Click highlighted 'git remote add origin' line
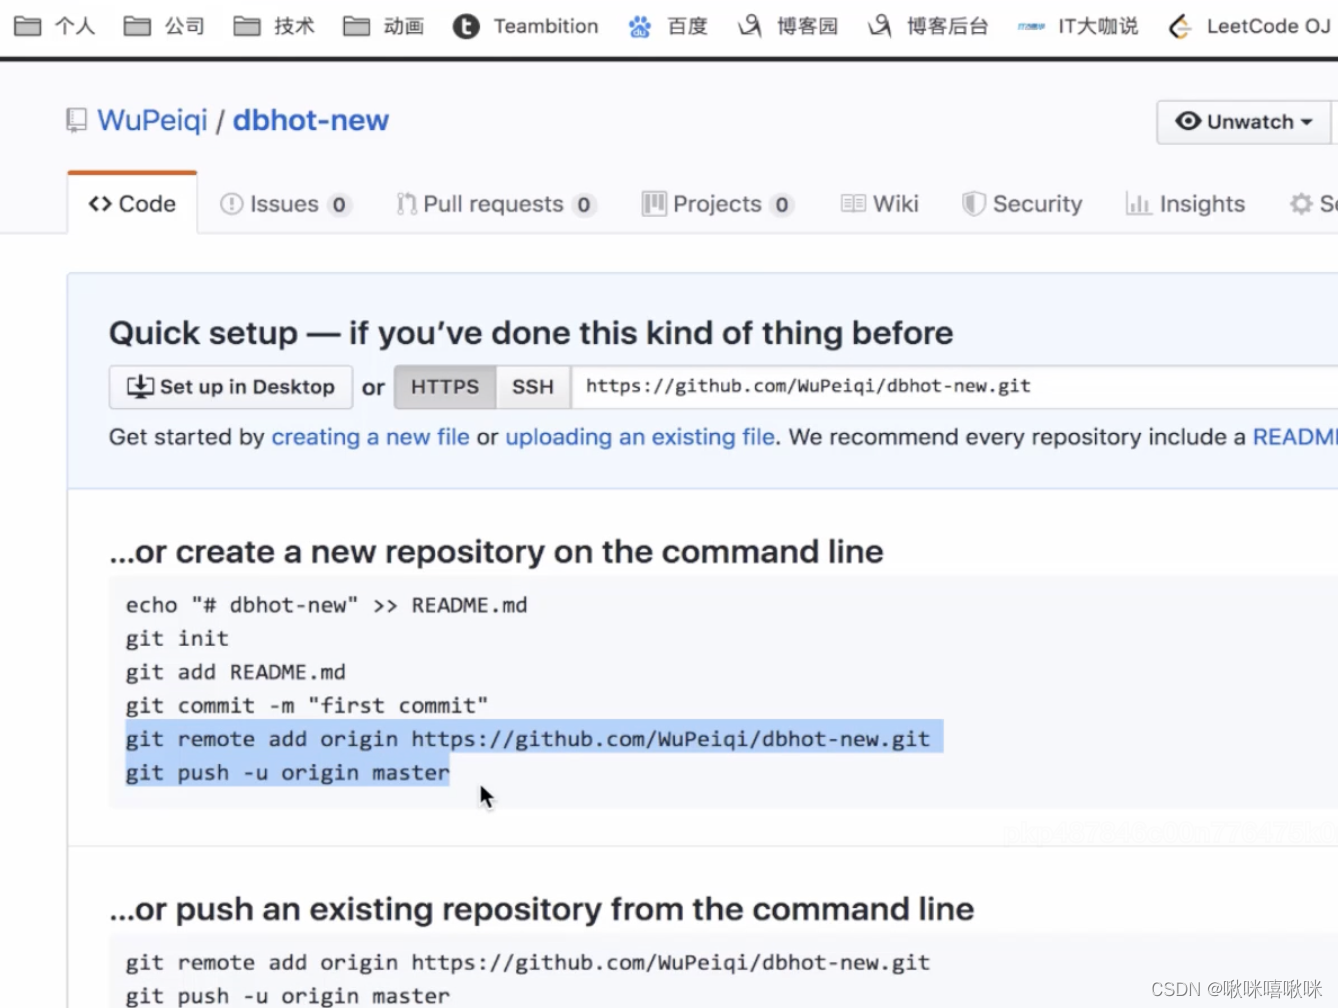This screenshot has height=1008, width=1338. click(528, 739)
